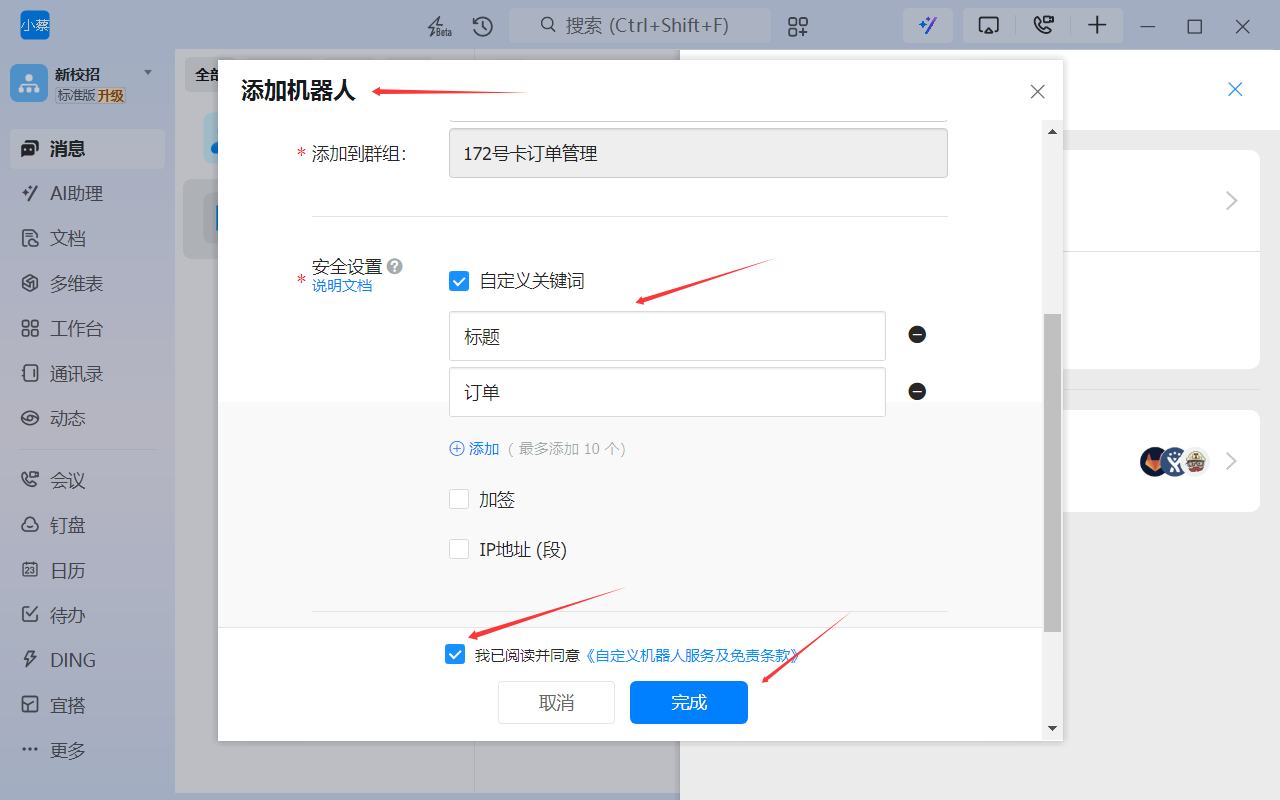Click the dialog scrollbar thumb

pos(1052,472)
